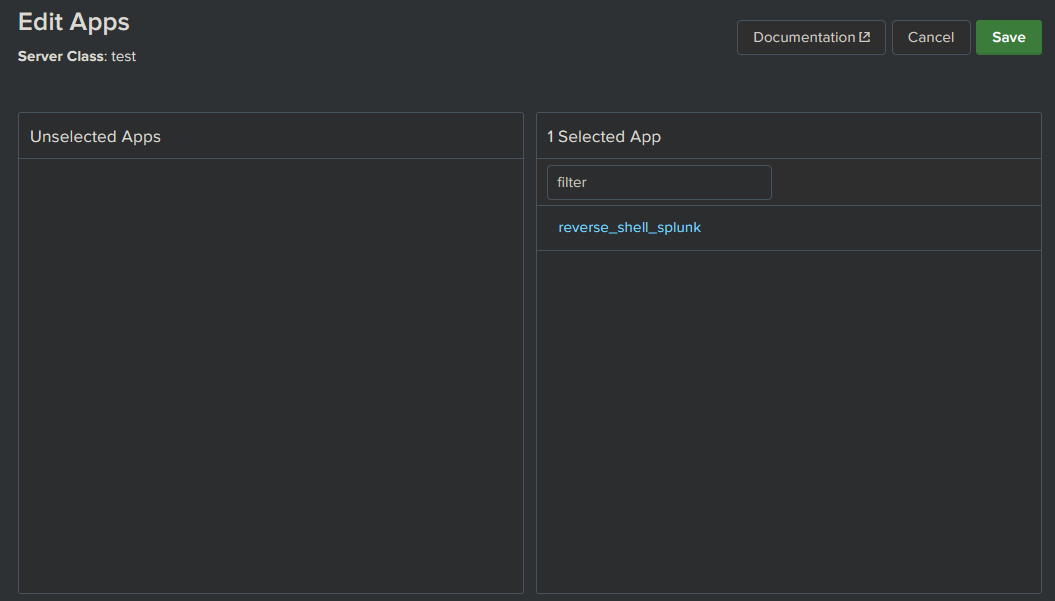Click the 'Unselected Apps' heading
Screen dimensions: 1055x601
96,137
